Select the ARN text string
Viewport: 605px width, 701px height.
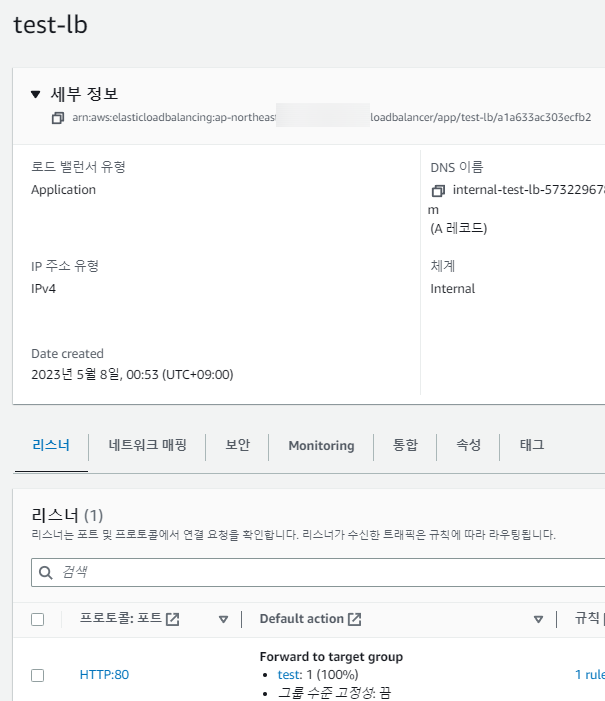332,118
